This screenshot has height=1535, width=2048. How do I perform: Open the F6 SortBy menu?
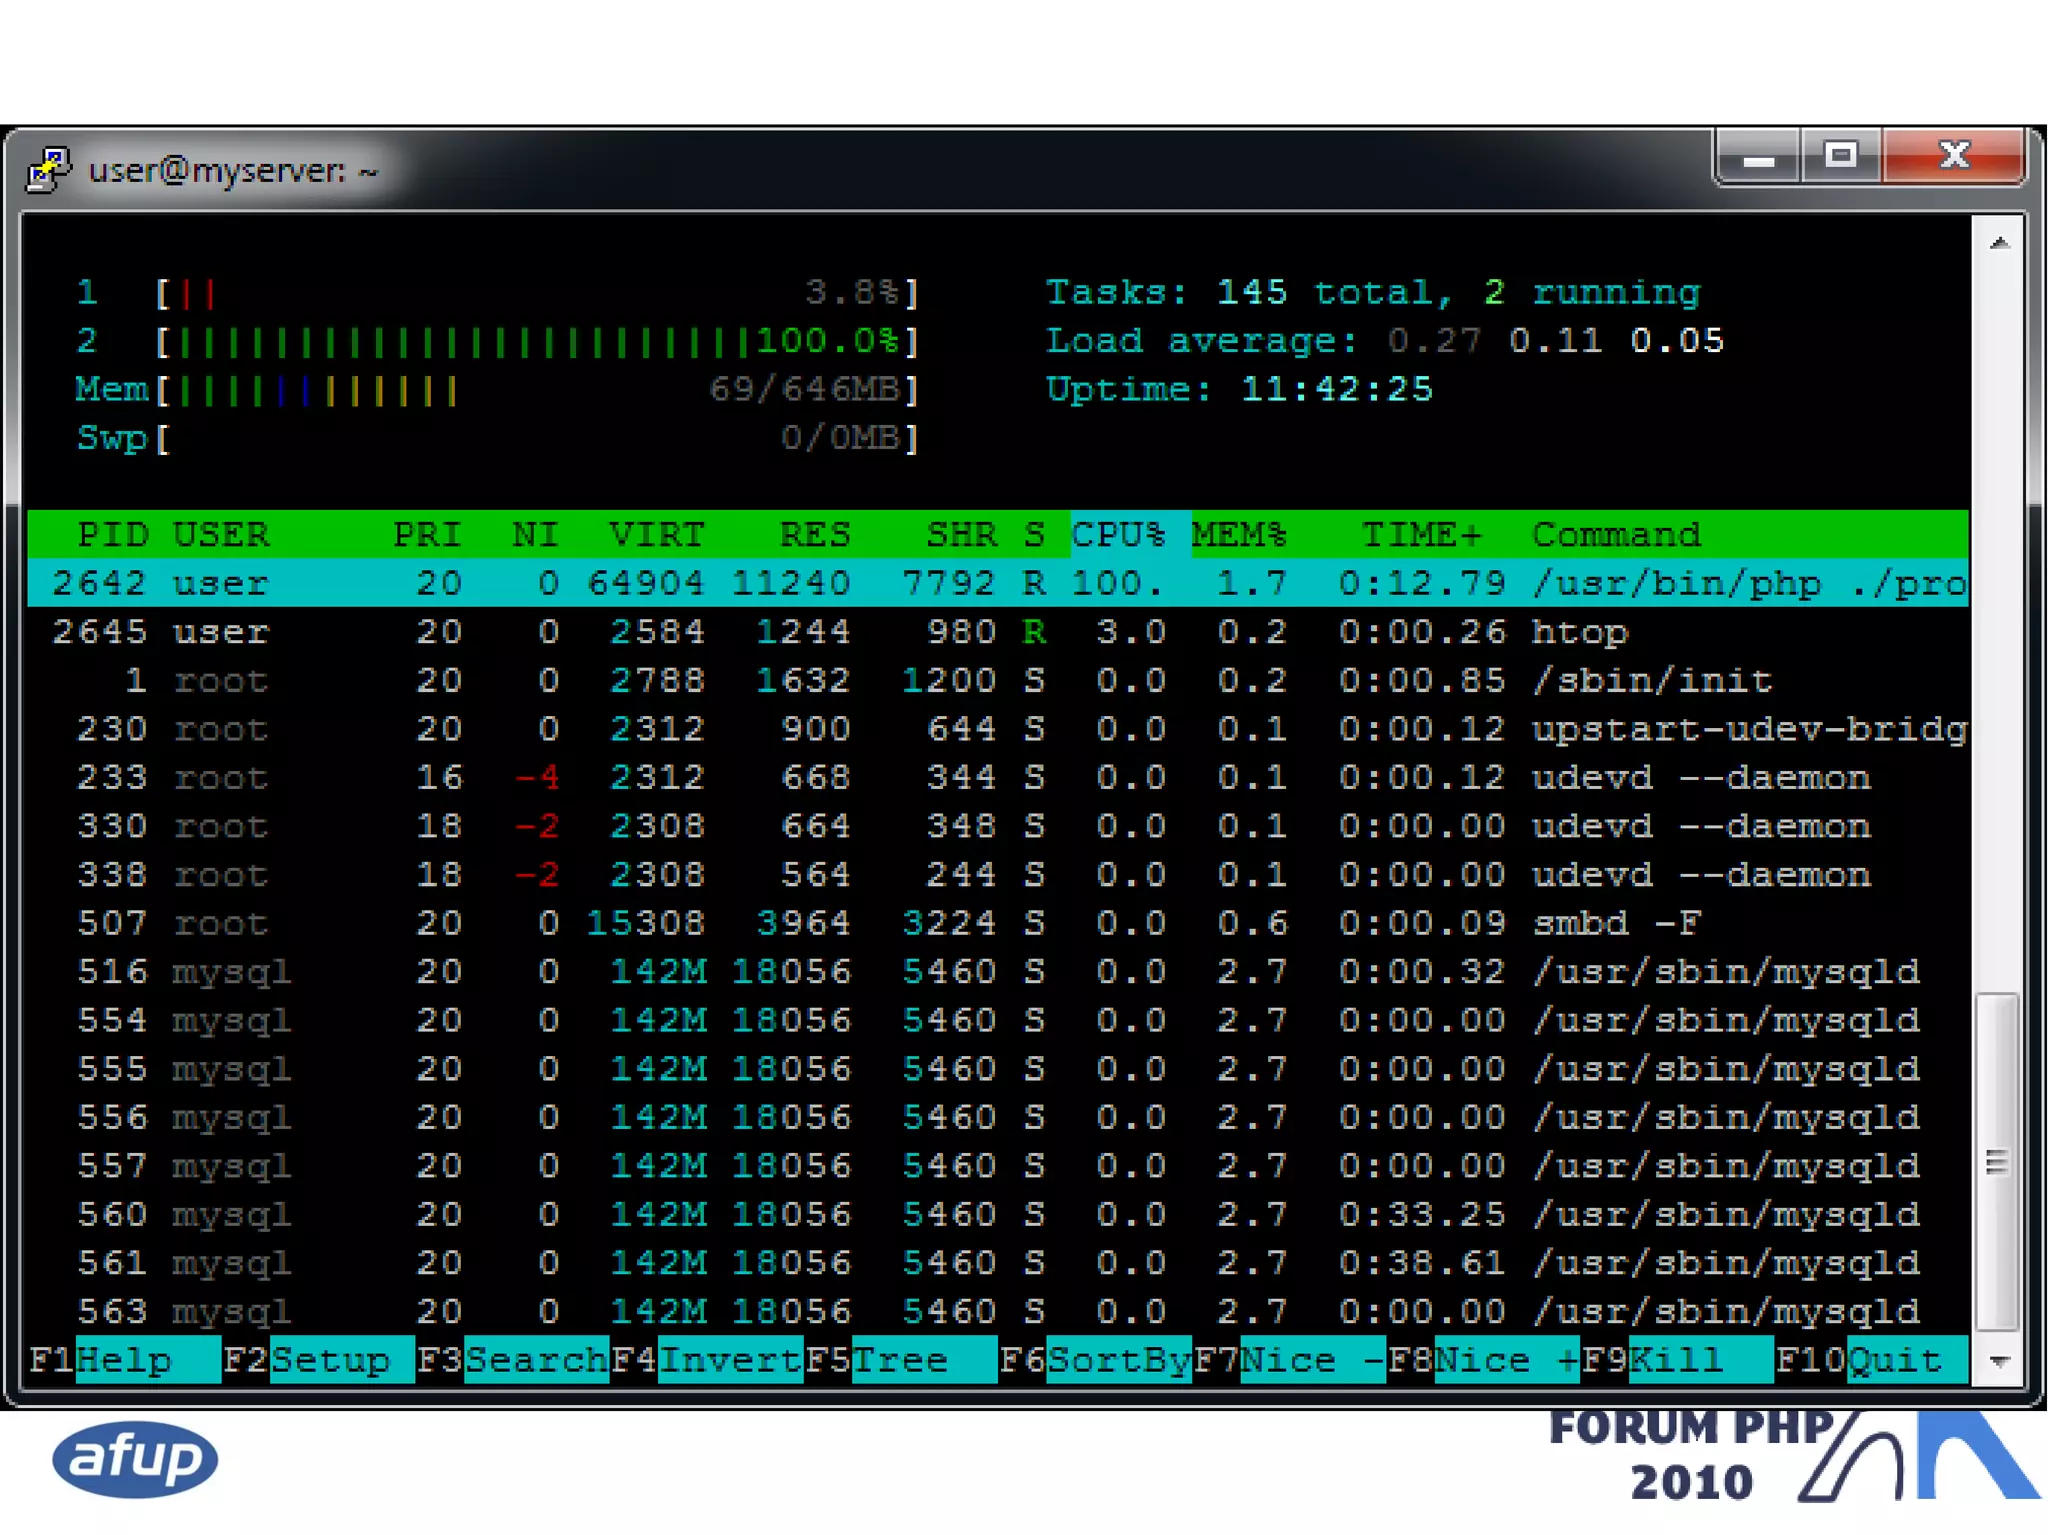coord(1118,1360)
